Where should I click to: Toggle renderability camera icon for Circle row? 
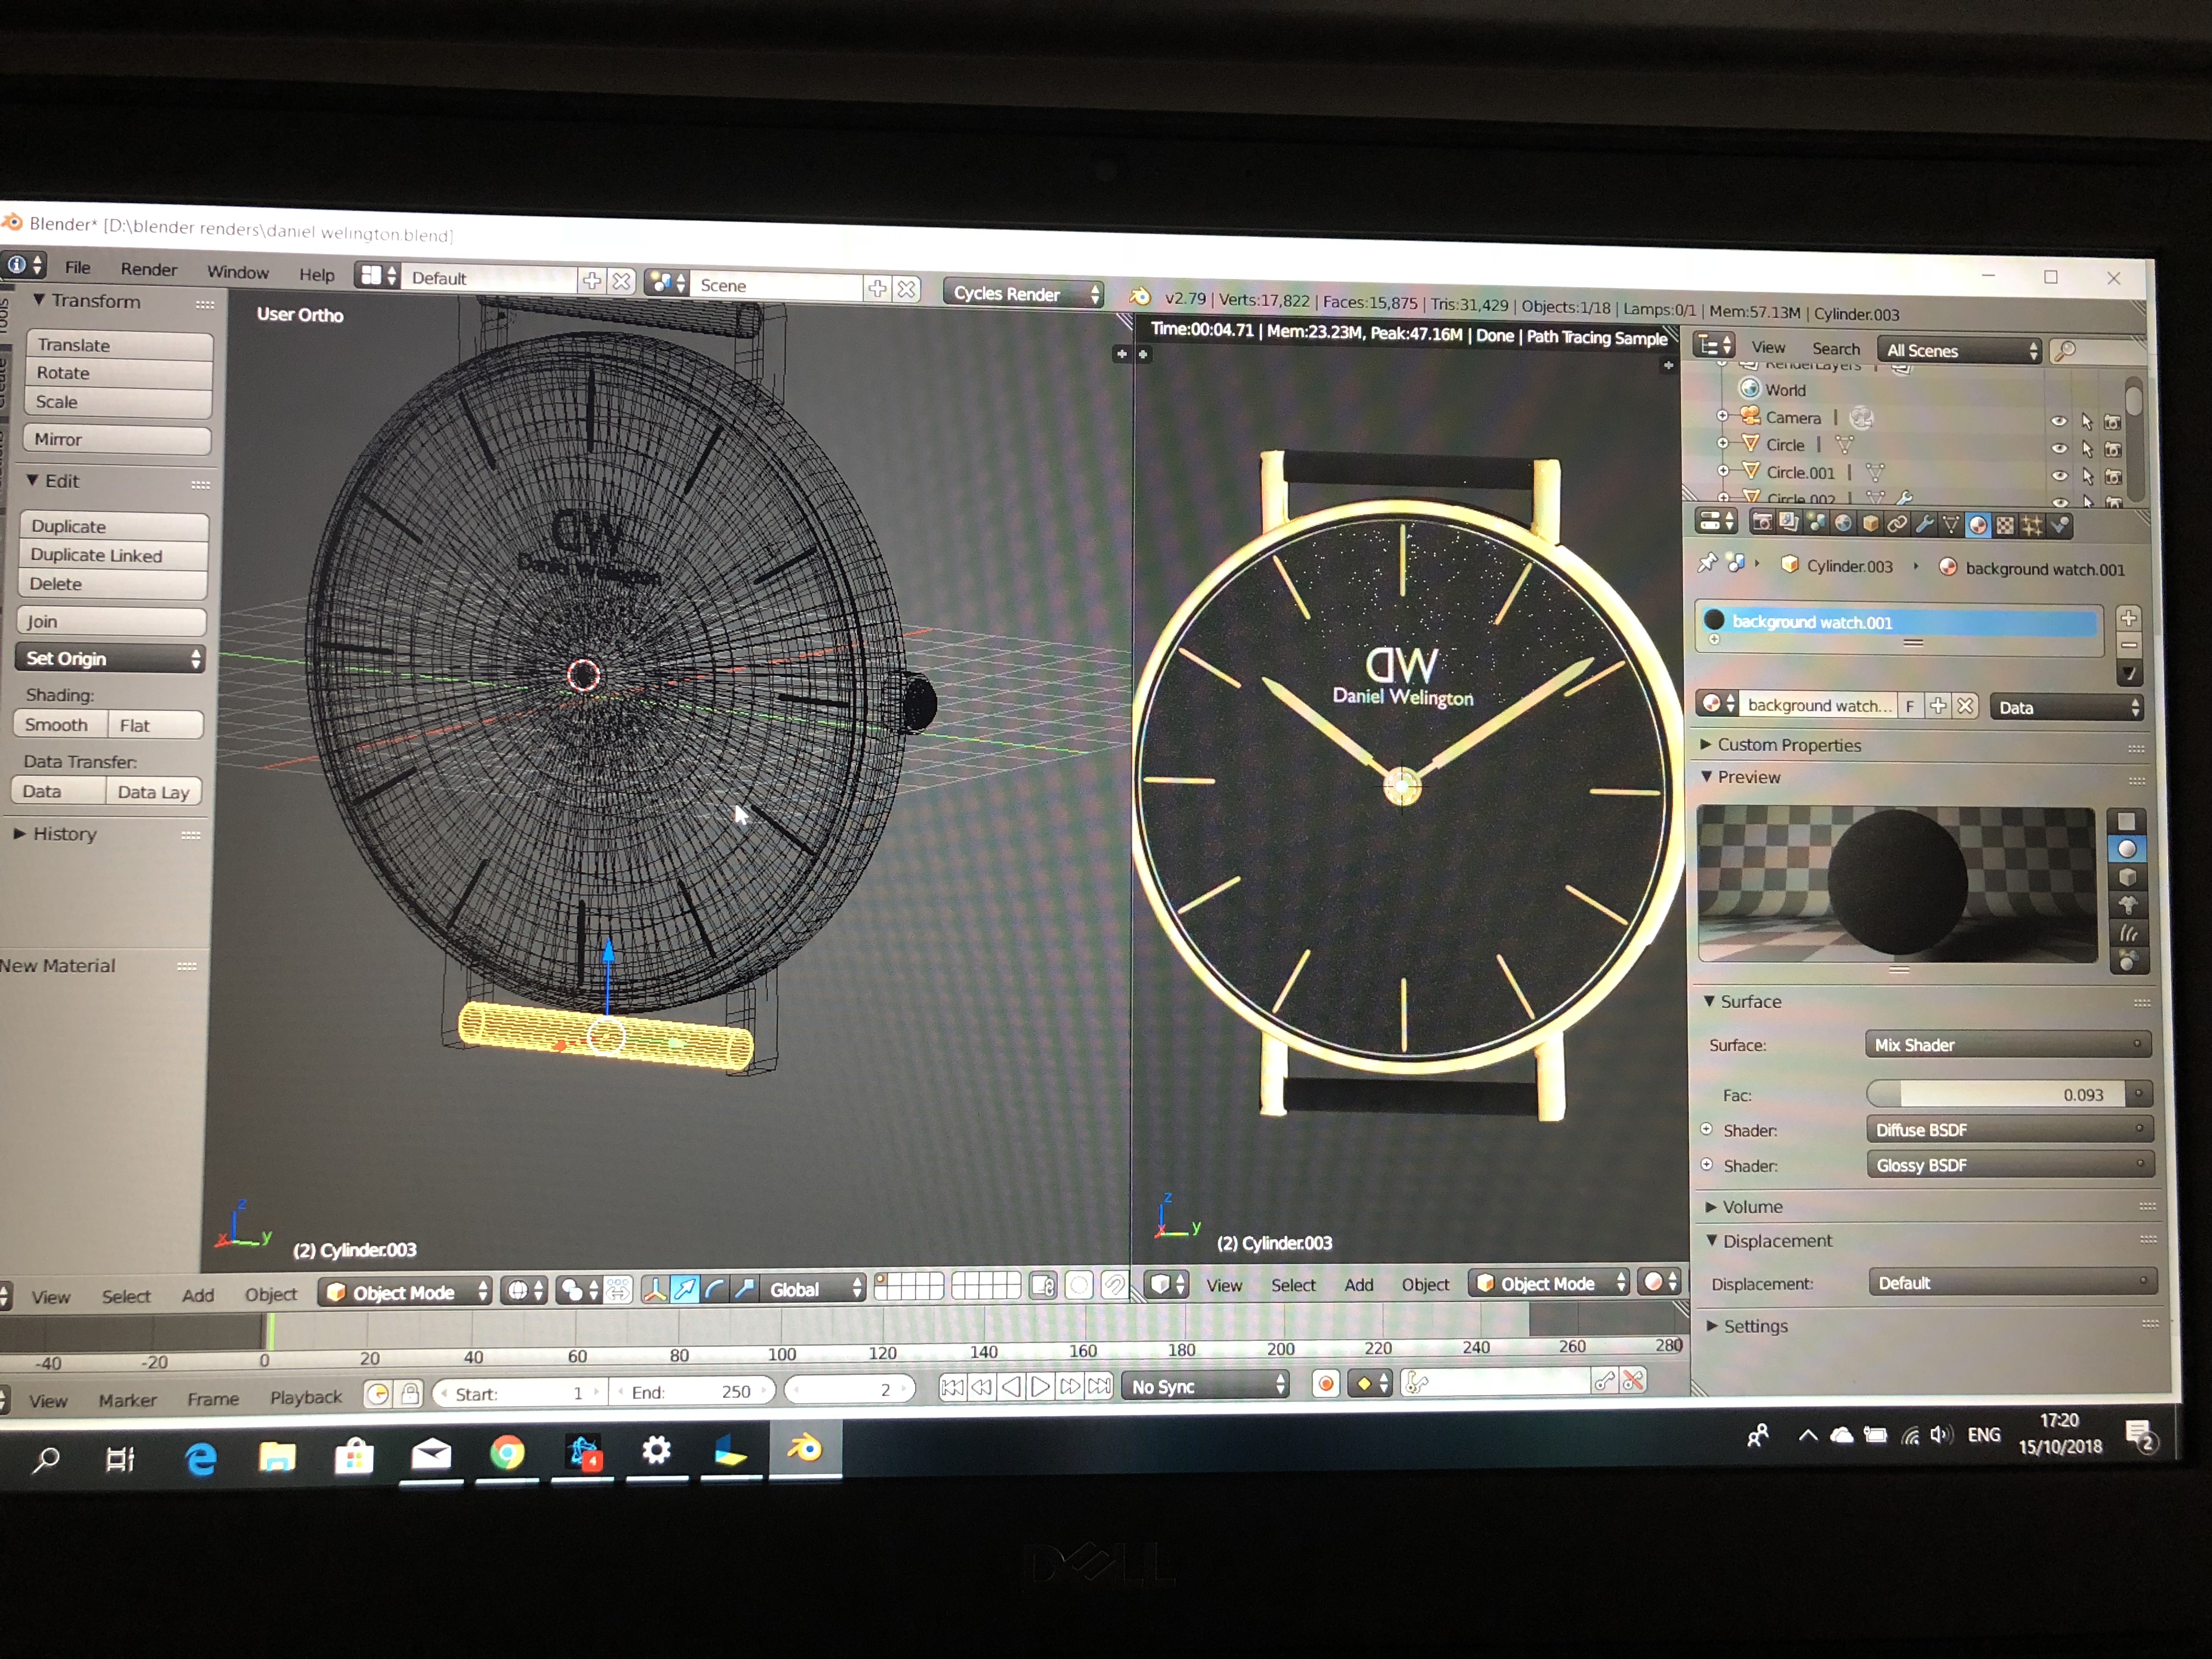coord(2112,450)
